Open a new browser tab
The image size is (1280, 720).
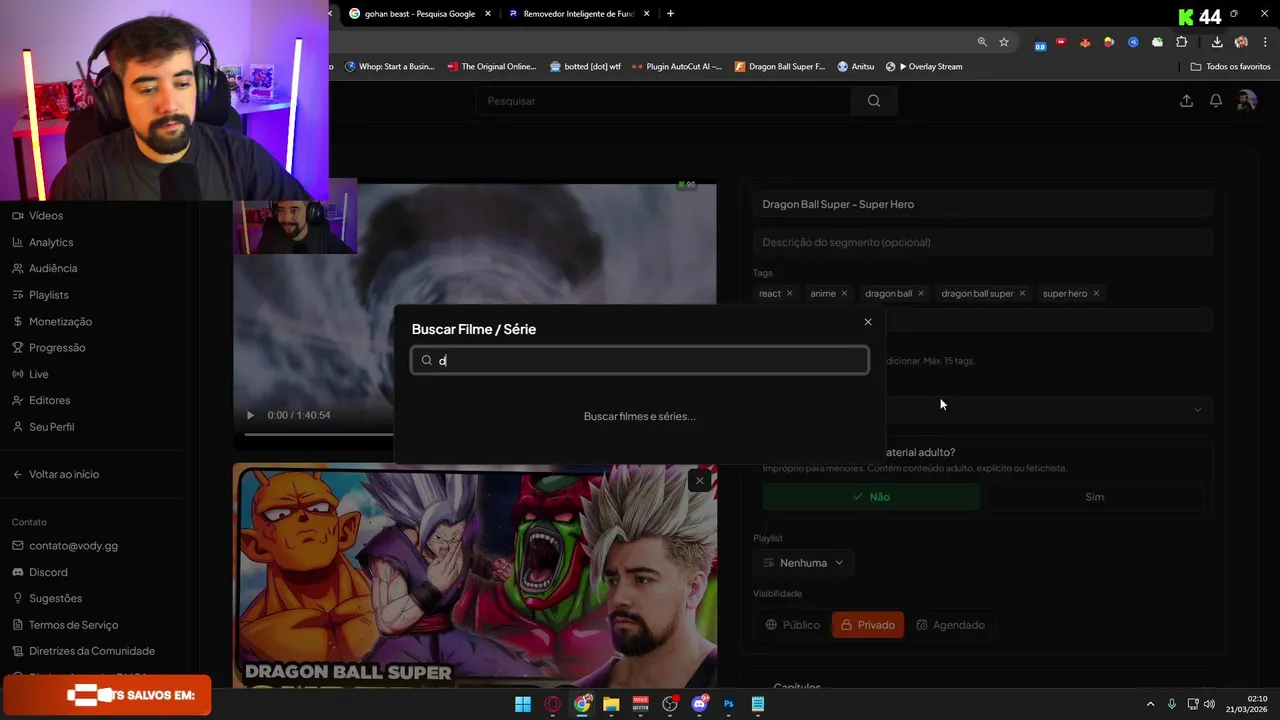pos(670,14)
